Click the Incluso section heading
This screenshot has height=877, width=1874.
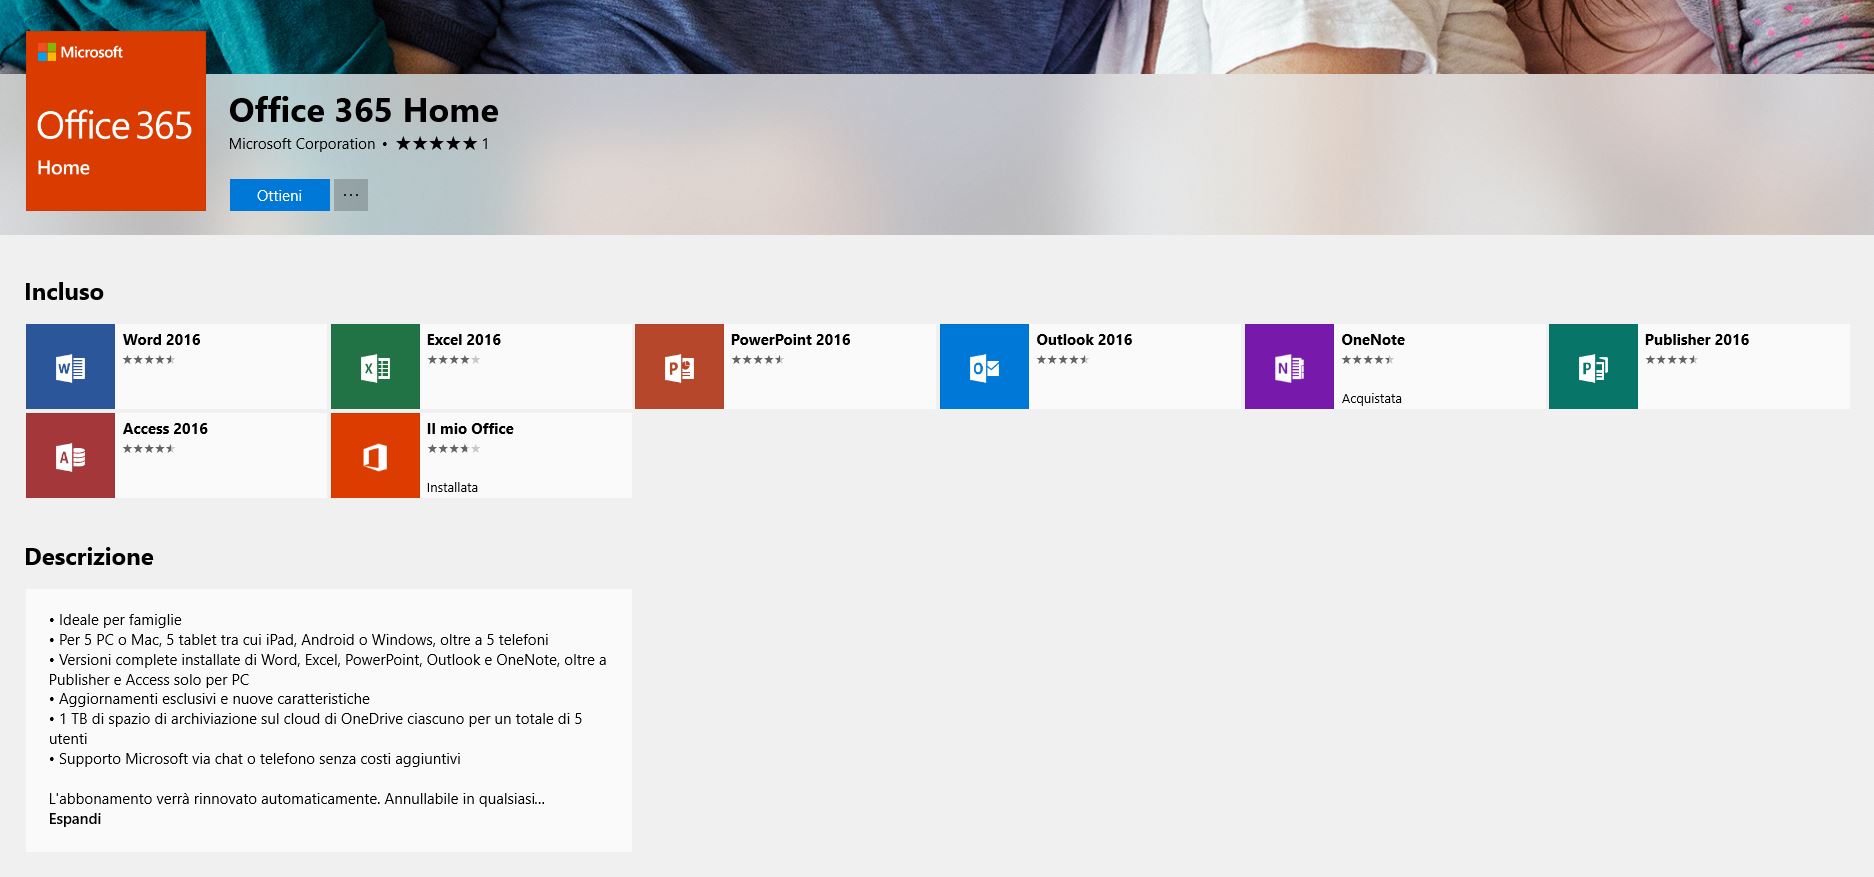(64, 292)
